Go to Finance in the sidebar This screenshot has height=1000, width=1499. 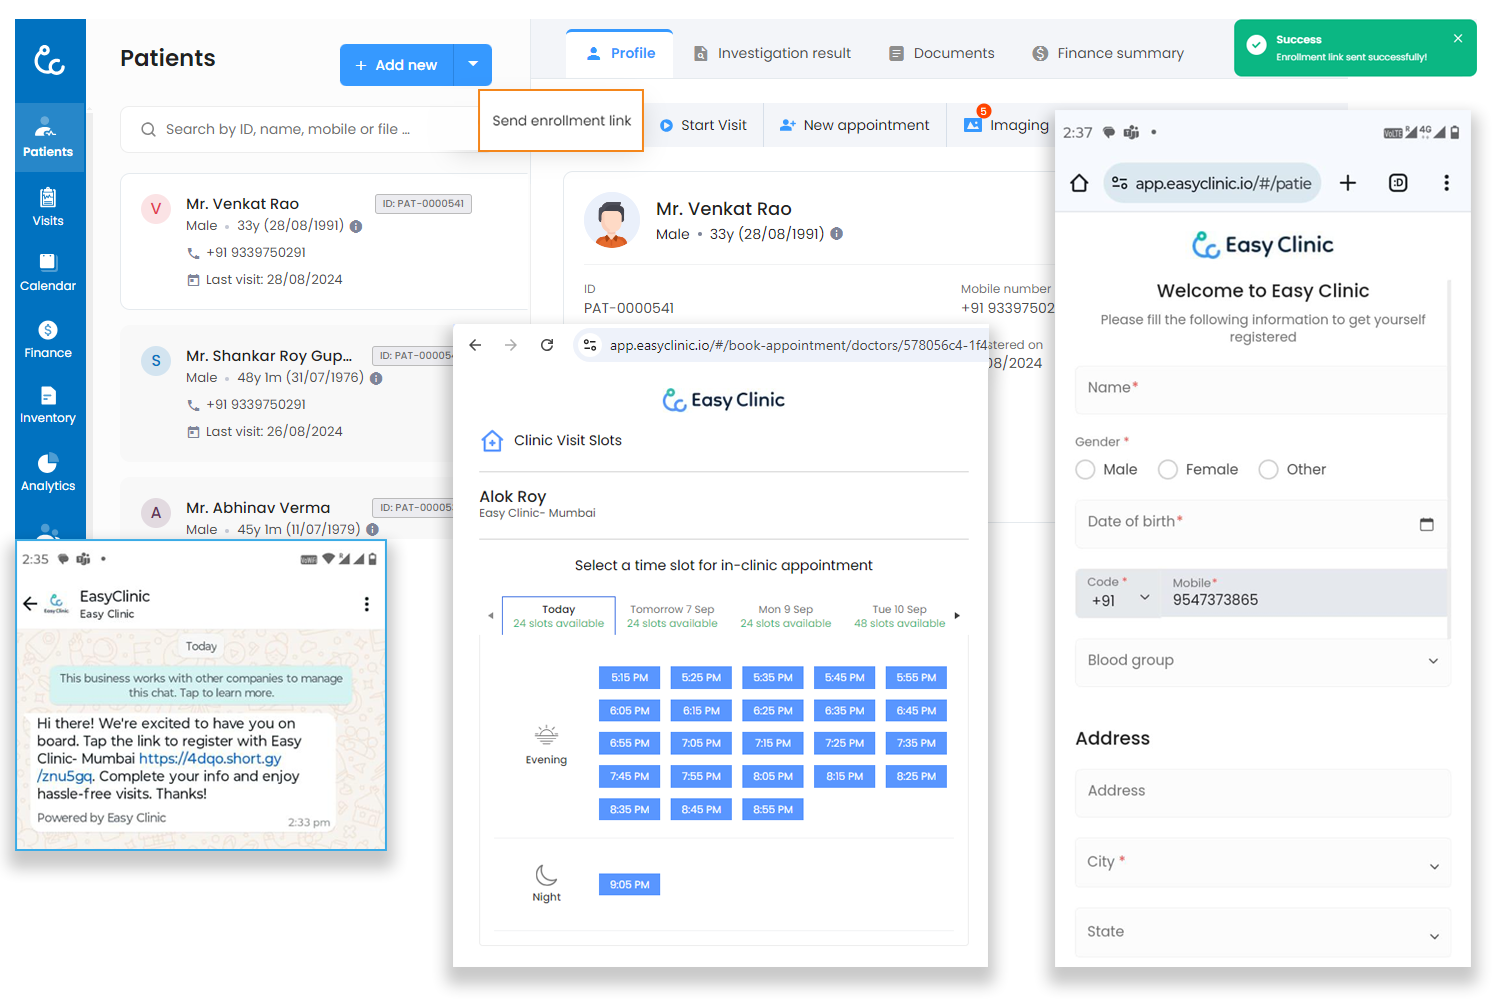[x=48, y=339]
